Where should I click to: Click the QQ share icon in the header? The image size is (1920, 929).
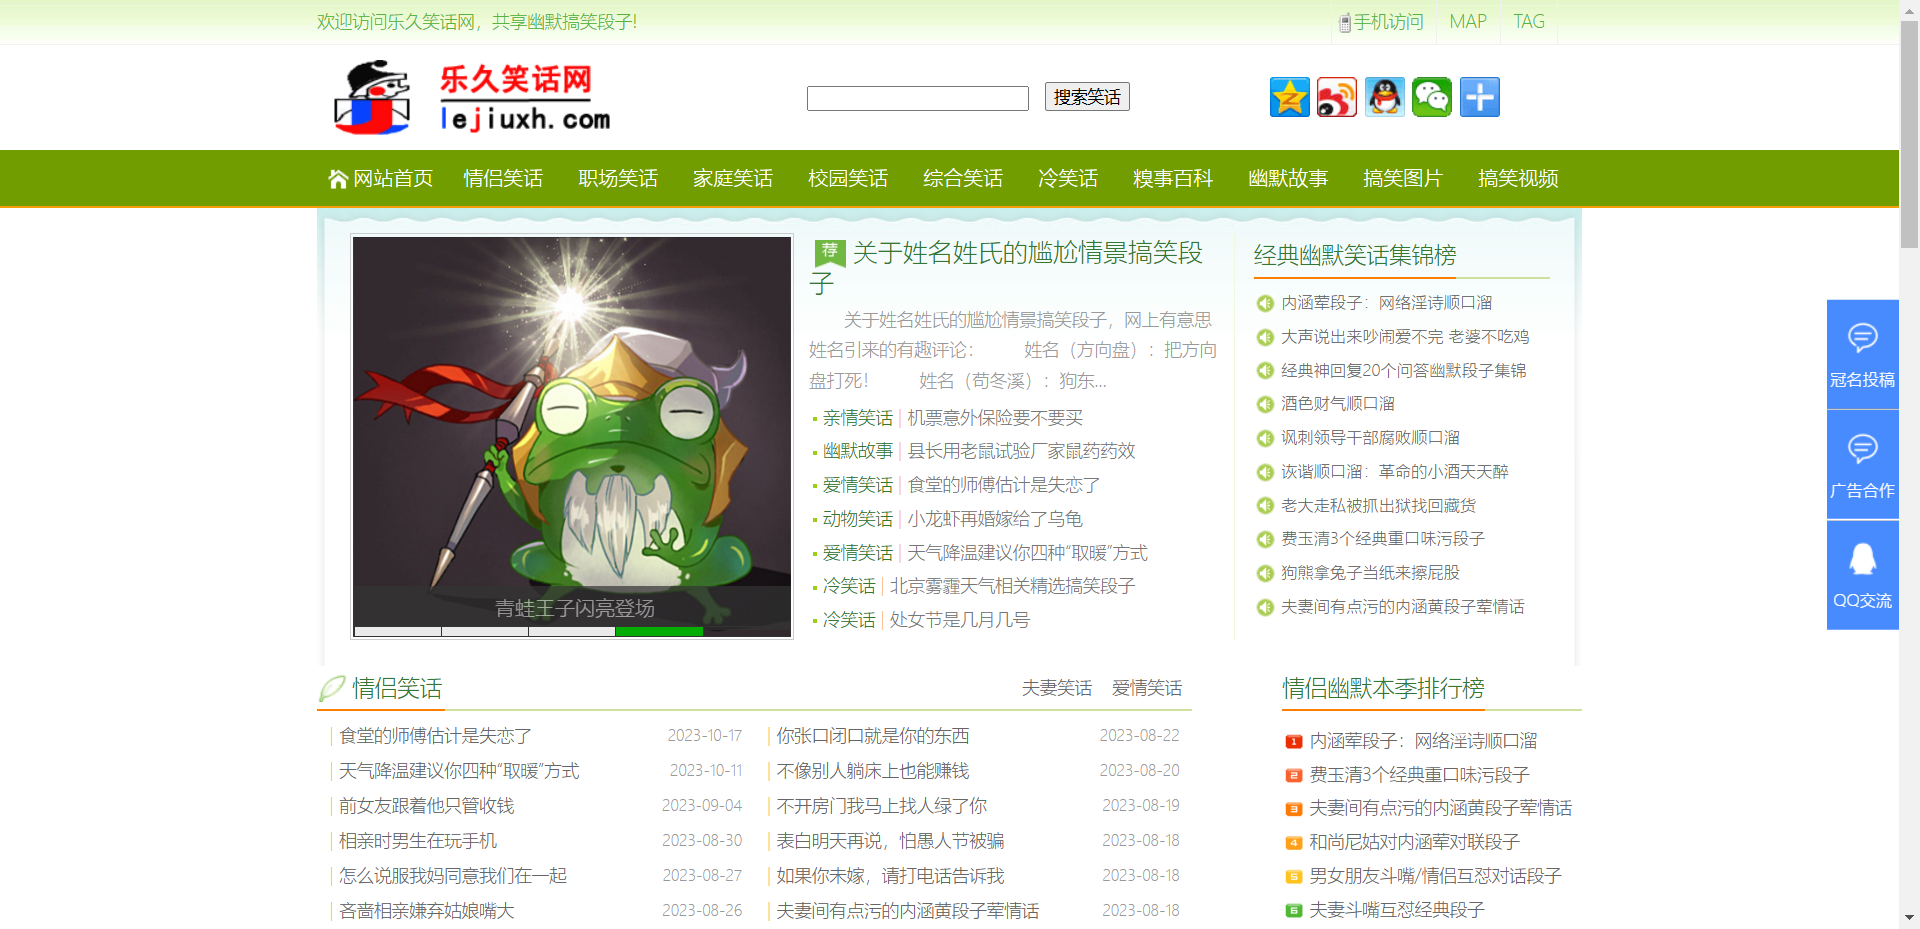(1384, 97)
